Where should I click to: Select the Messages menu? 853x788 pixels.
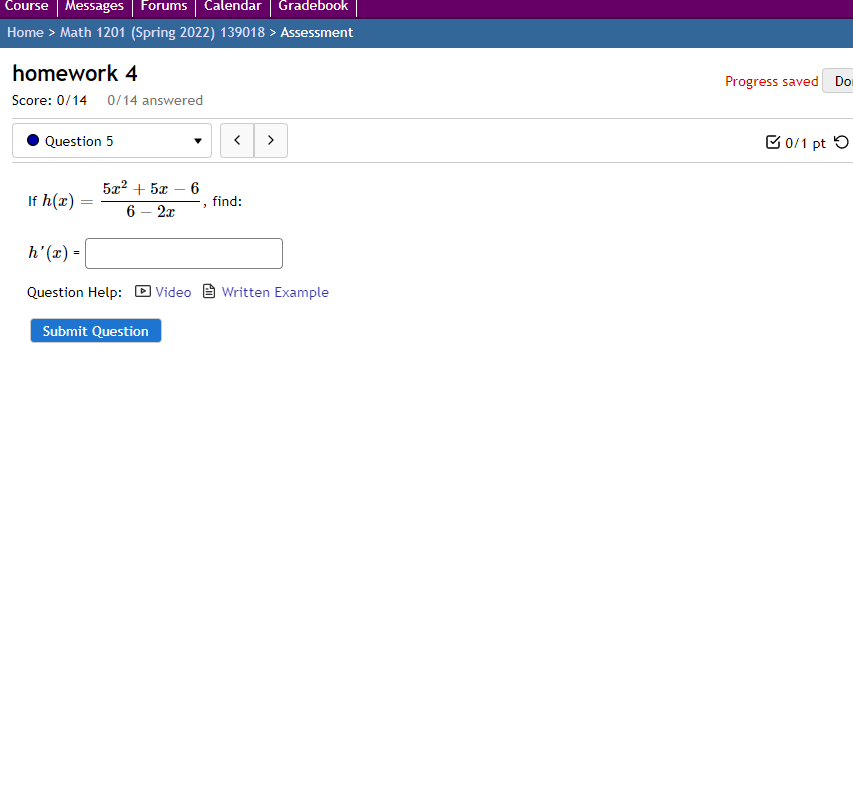tap(94, 6)
